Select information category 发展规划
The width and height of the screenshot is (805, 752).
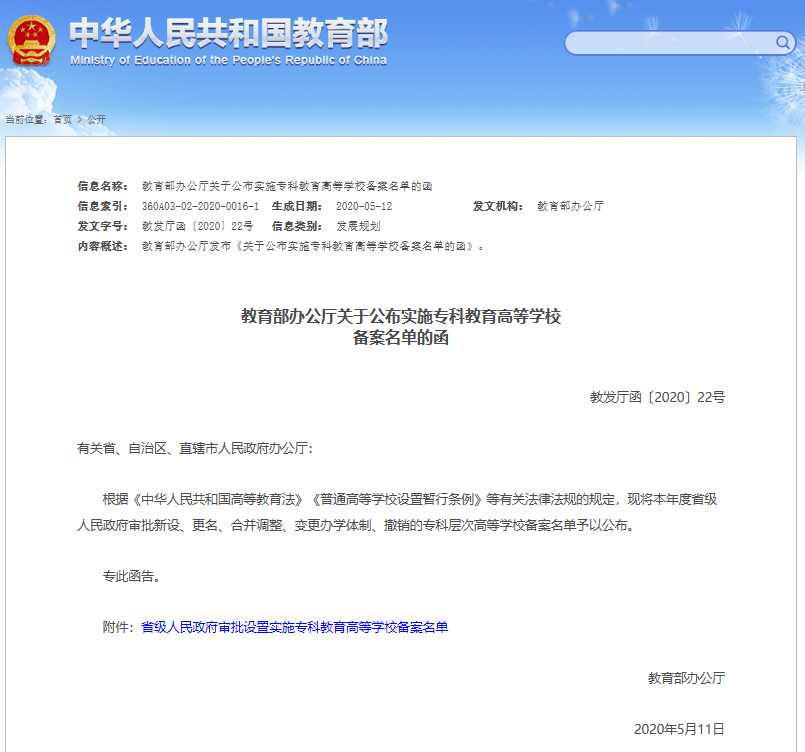pyautogui.click(x=358, y=226)
